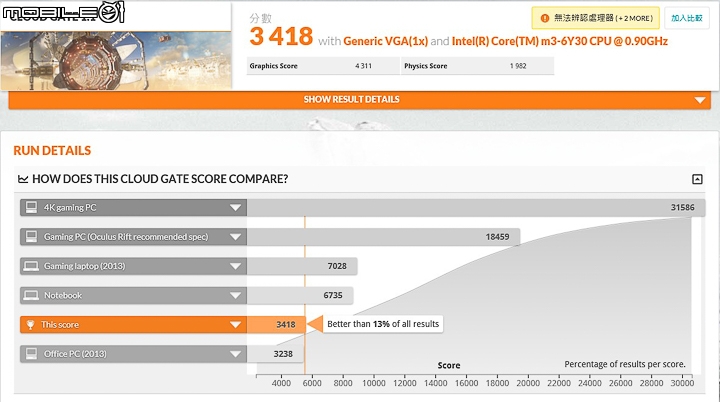Click the 30000 axis tick label
The image size is (720, 402).
tap(682, 383)
